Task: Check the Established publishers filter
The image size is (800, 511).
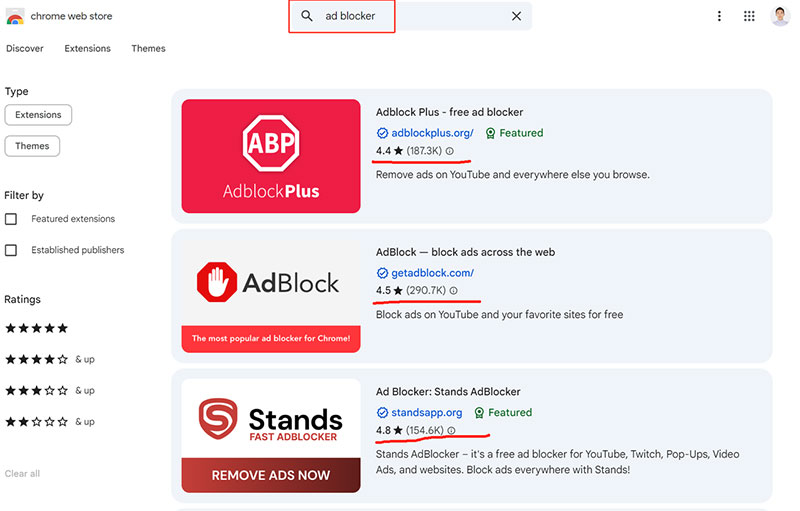Action: coord(11,250)
